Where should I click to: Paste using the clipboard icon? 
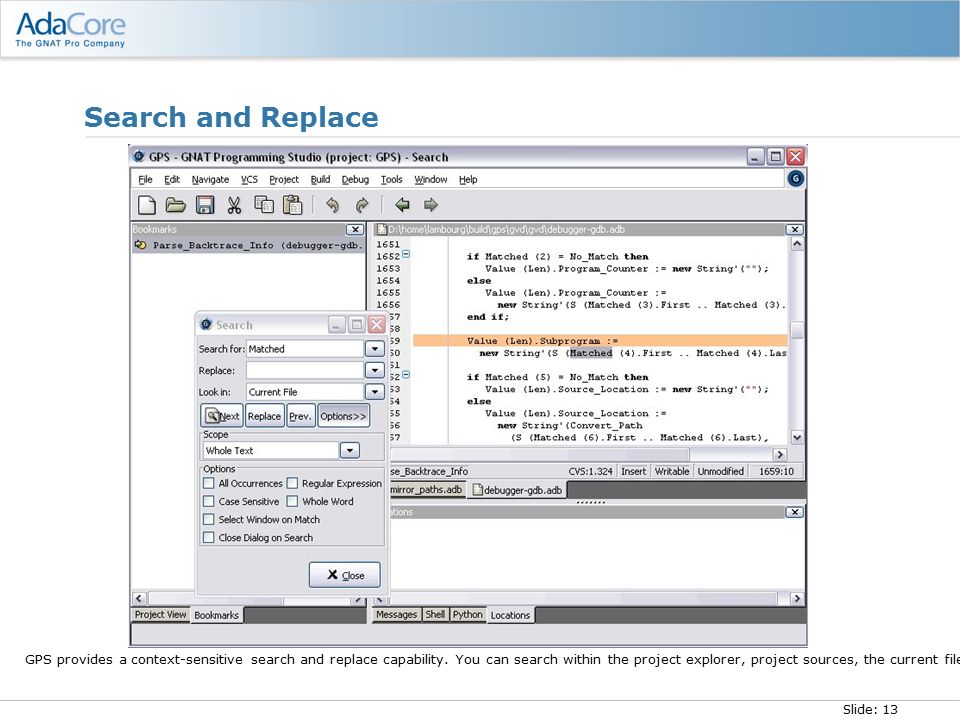293,205
